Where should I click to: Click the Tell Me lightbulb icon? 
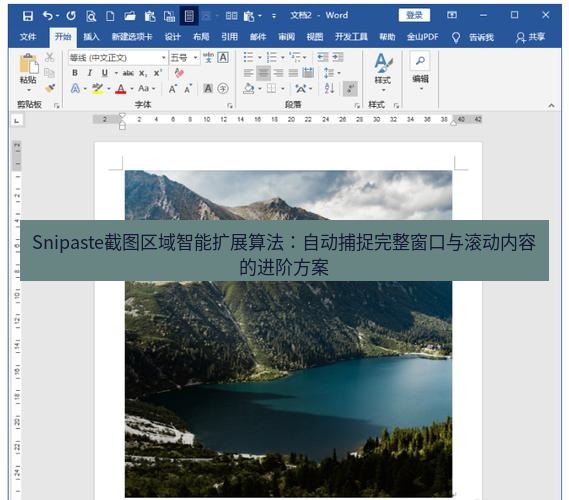(x=456, y=37)
